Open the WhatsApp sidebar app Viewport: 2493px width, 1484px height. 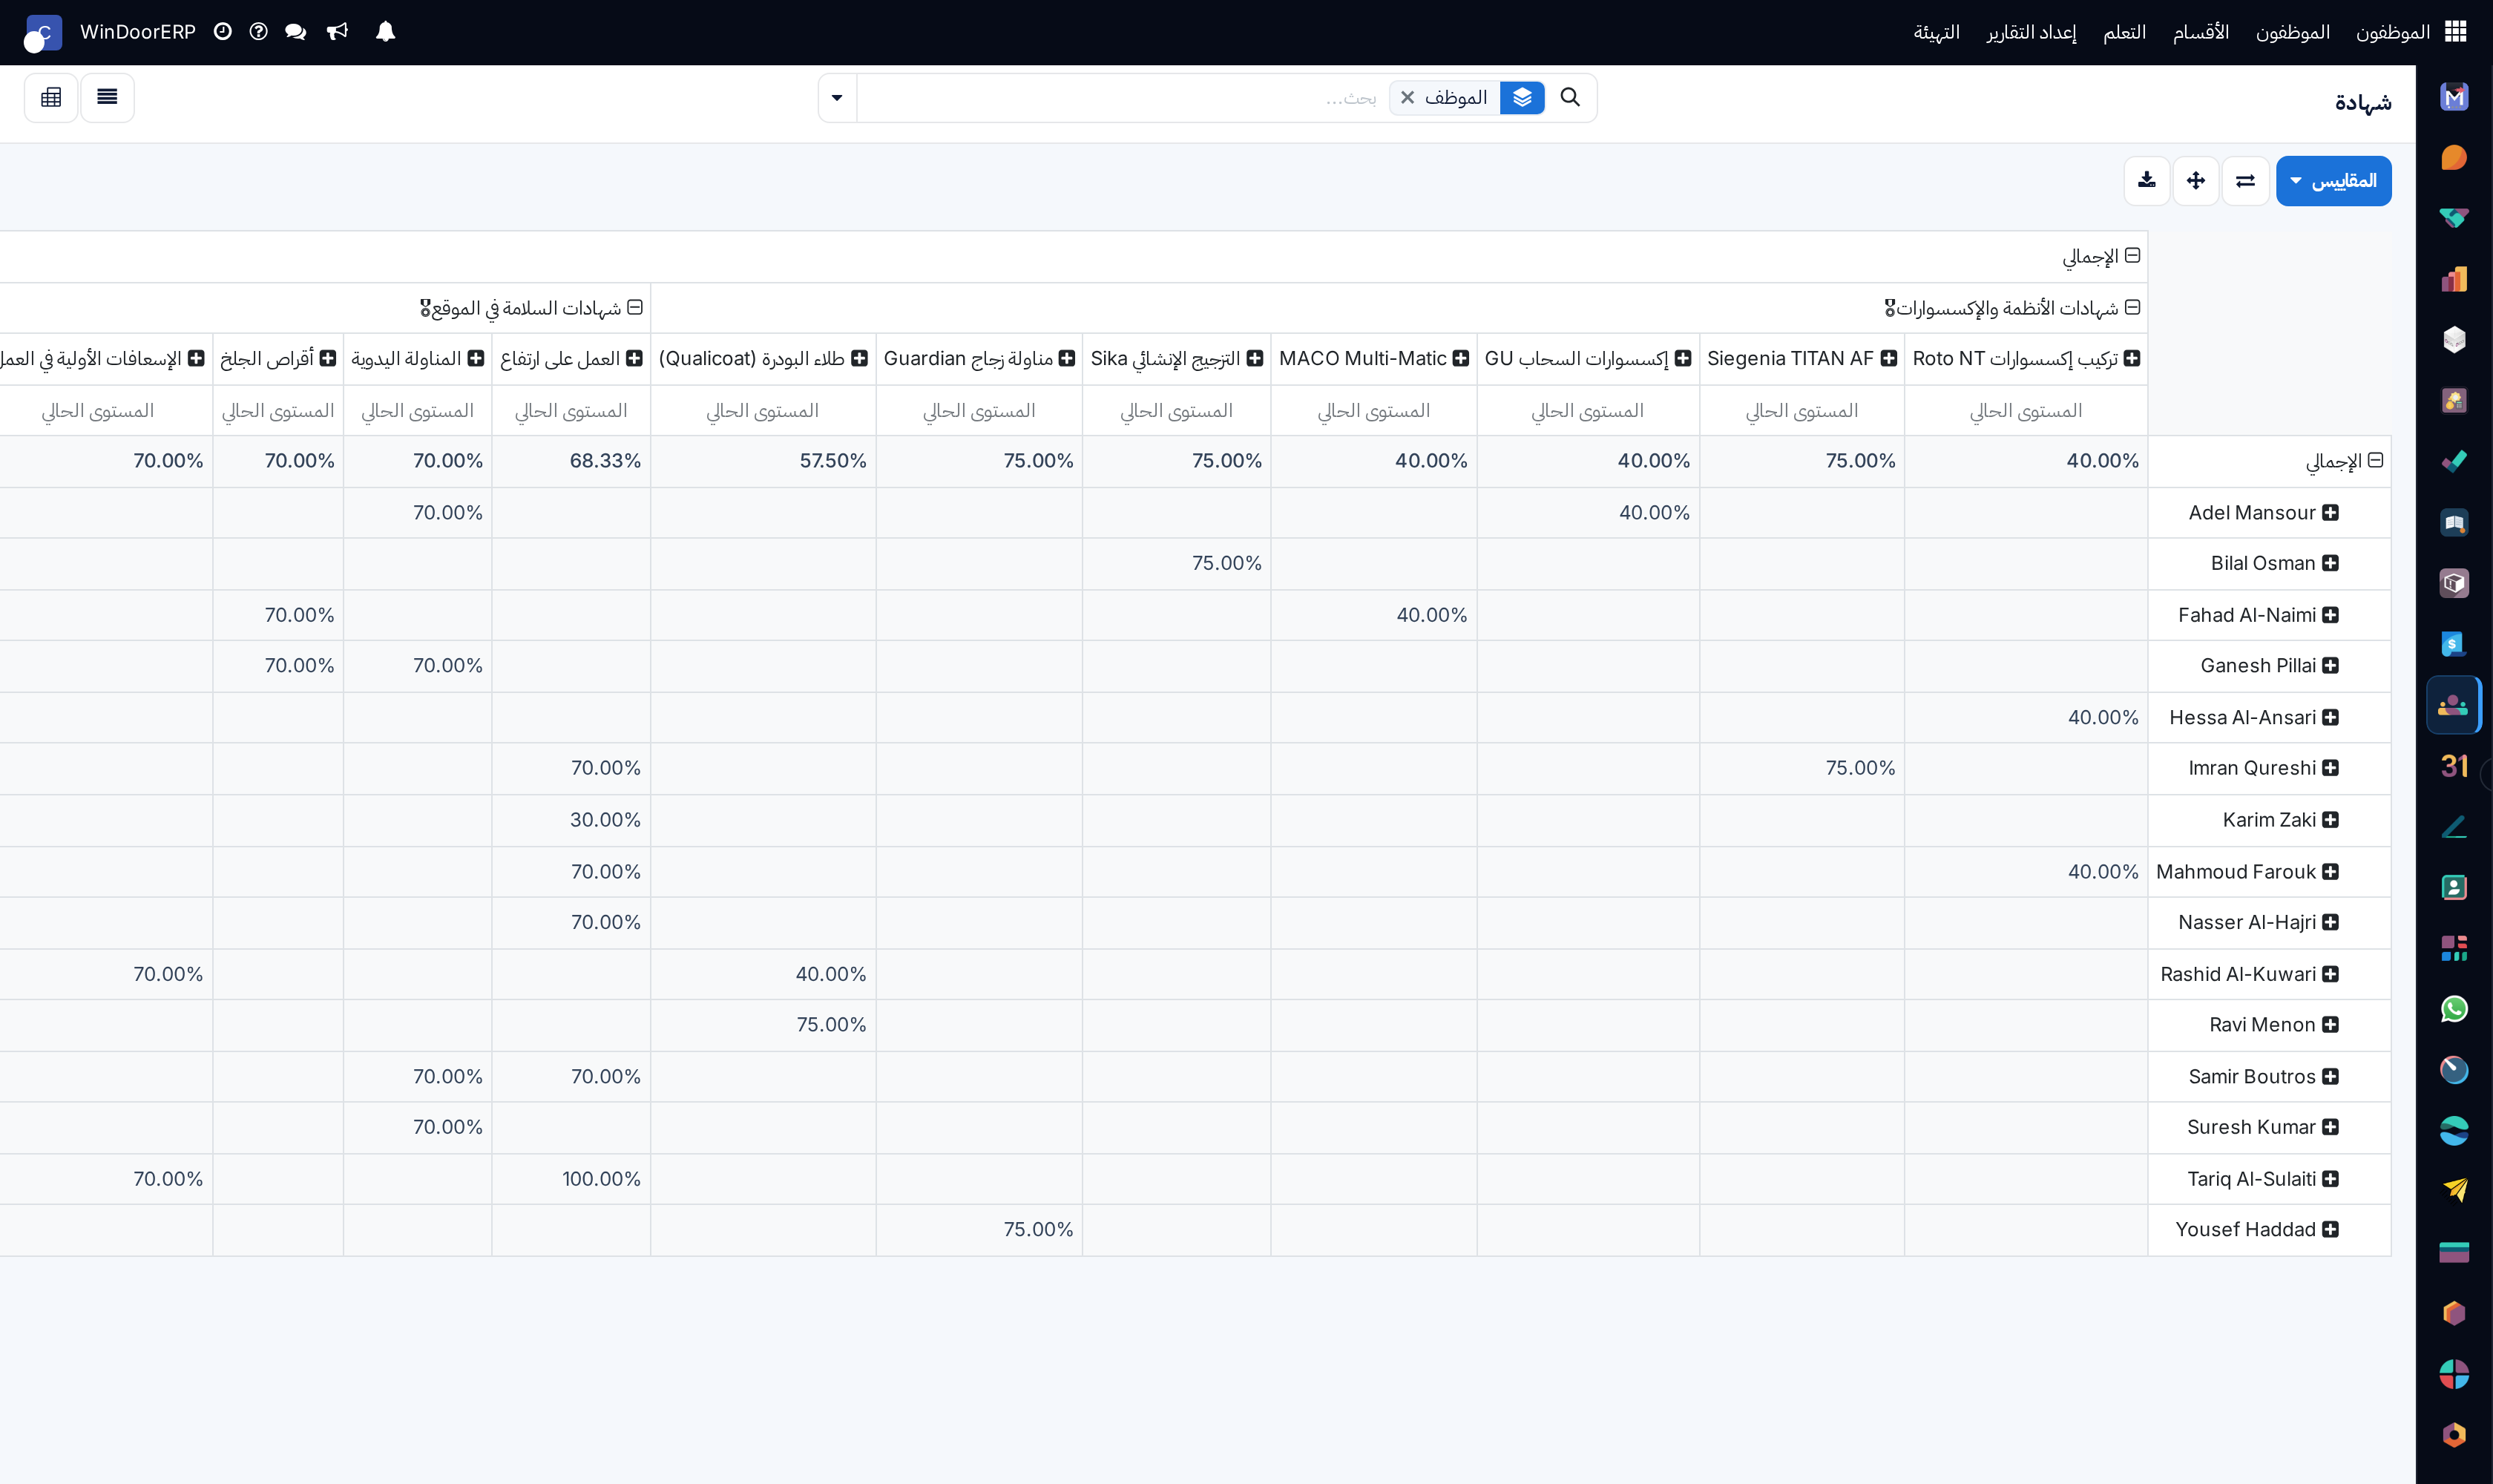coord(2454,1009)
